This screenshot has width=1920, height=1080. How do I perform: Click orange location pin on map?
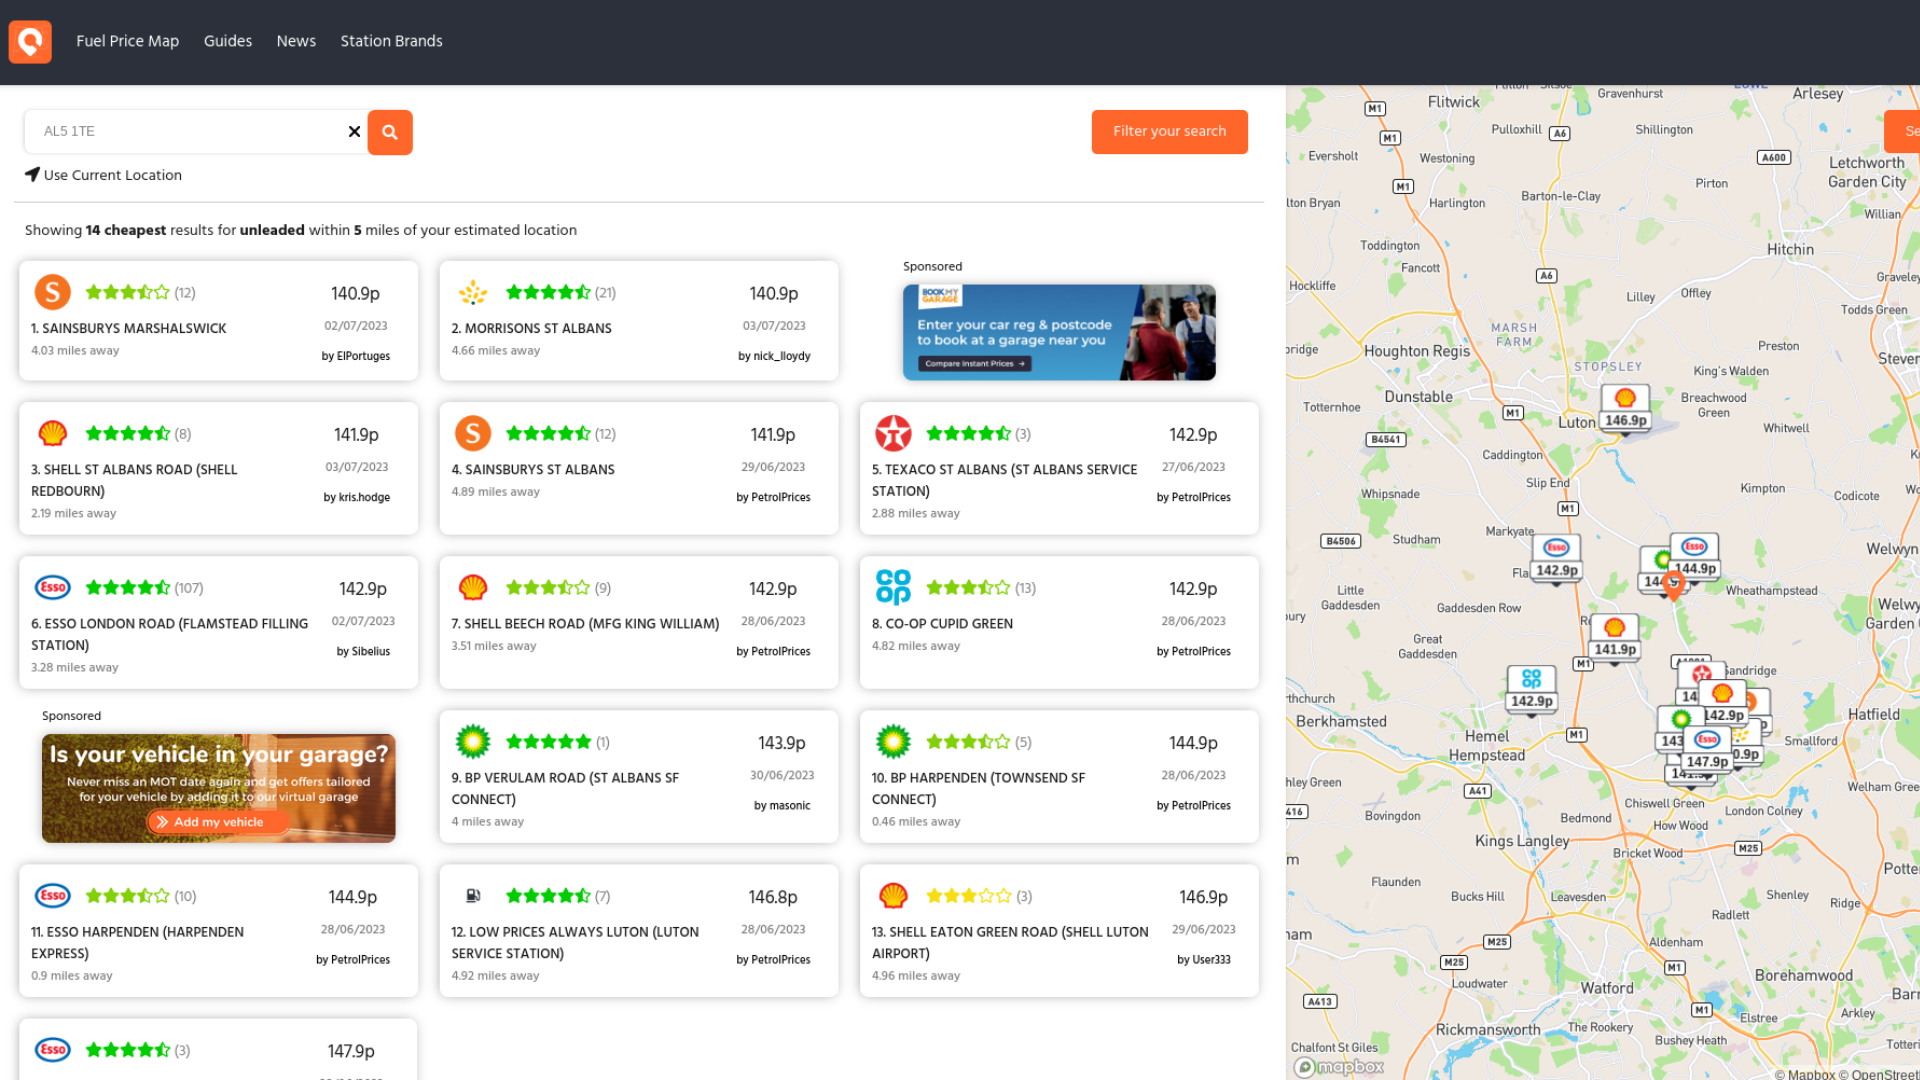tap(1673, 585)
